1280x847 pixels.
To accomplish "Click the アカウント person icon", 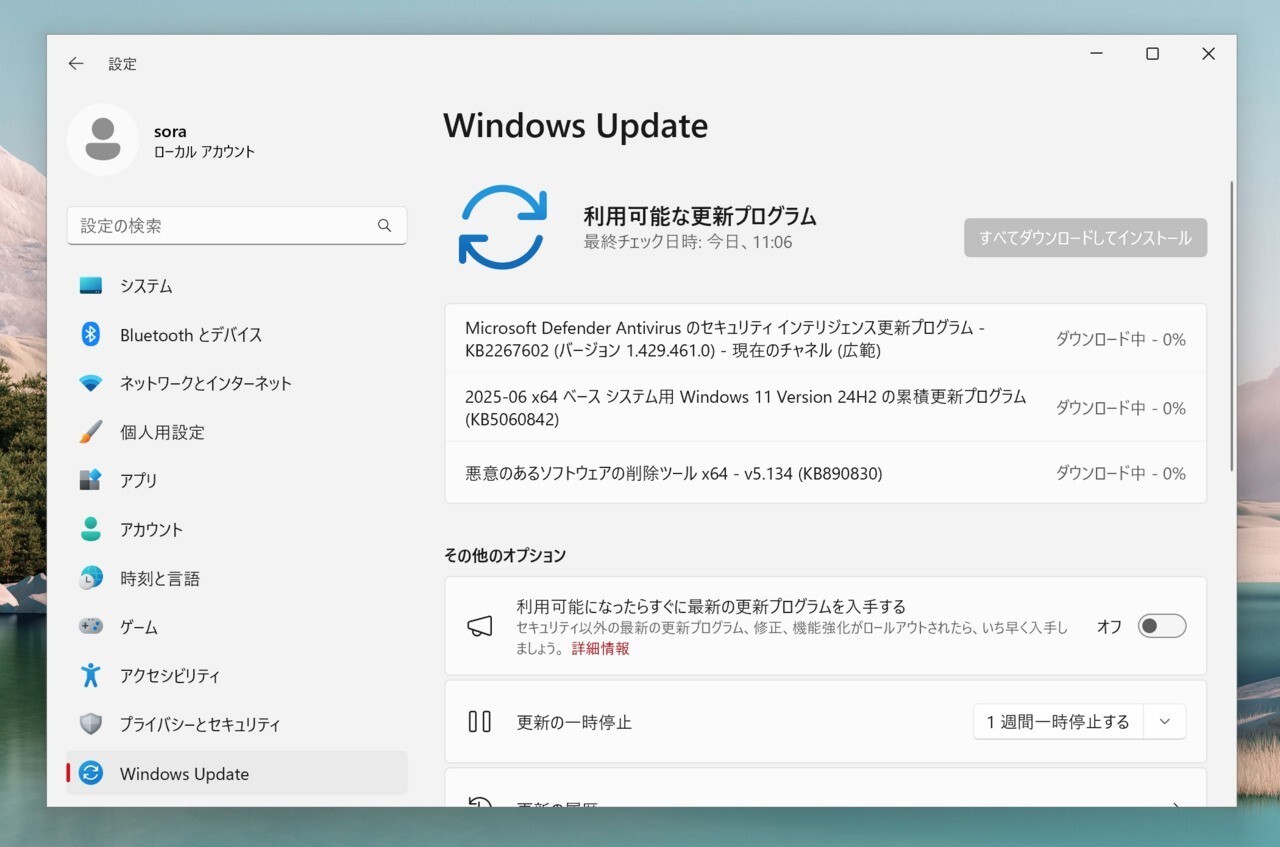I will click(91, 529).
